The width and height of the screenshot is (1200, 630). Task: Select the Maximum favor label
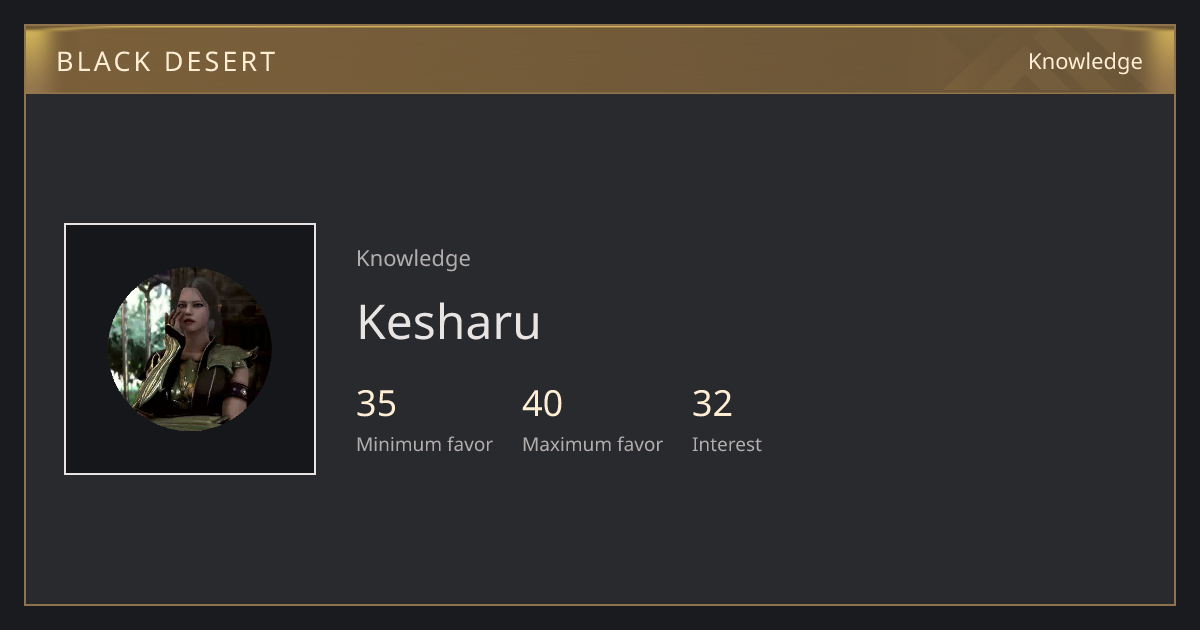(592, 444)
